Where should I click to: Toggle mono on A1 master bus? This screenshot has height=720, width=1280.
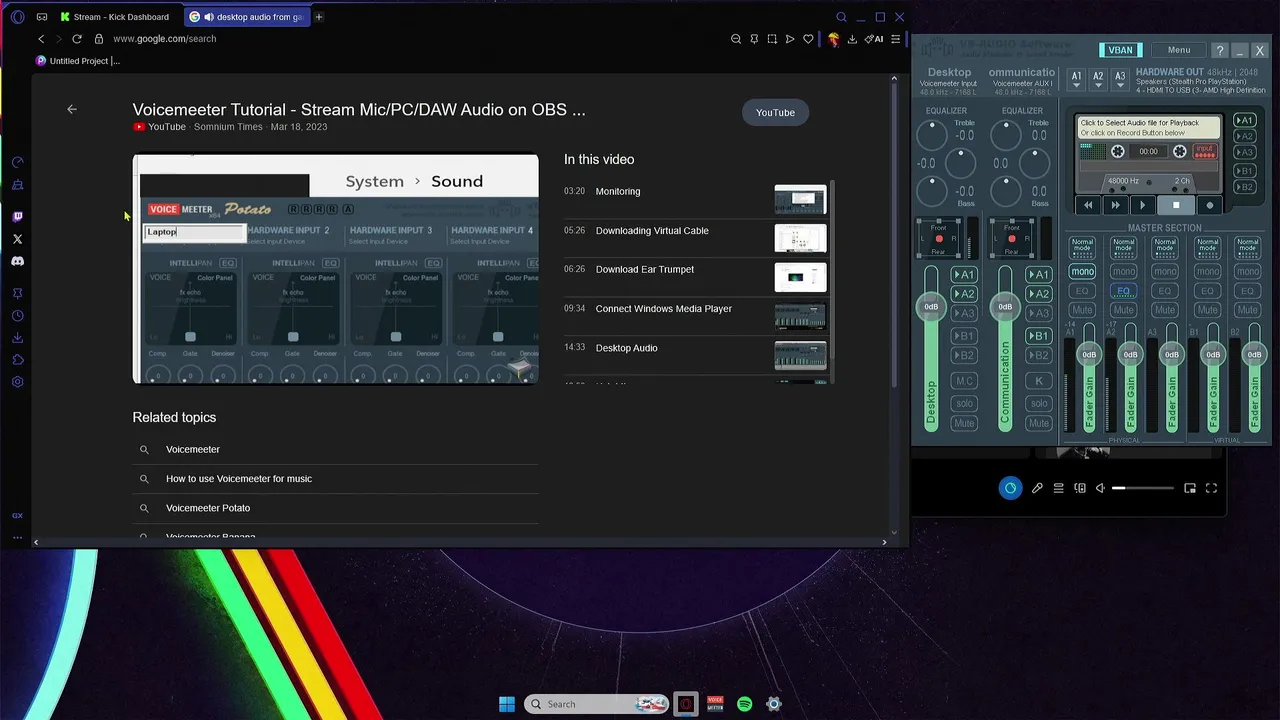point(1082,271)
